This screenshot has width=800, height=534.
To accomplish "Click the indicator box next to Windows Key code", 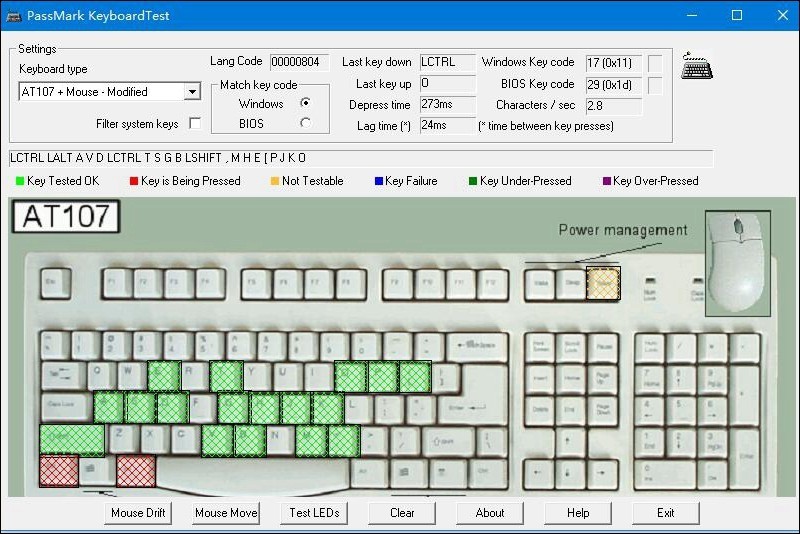I will [655, 63].
